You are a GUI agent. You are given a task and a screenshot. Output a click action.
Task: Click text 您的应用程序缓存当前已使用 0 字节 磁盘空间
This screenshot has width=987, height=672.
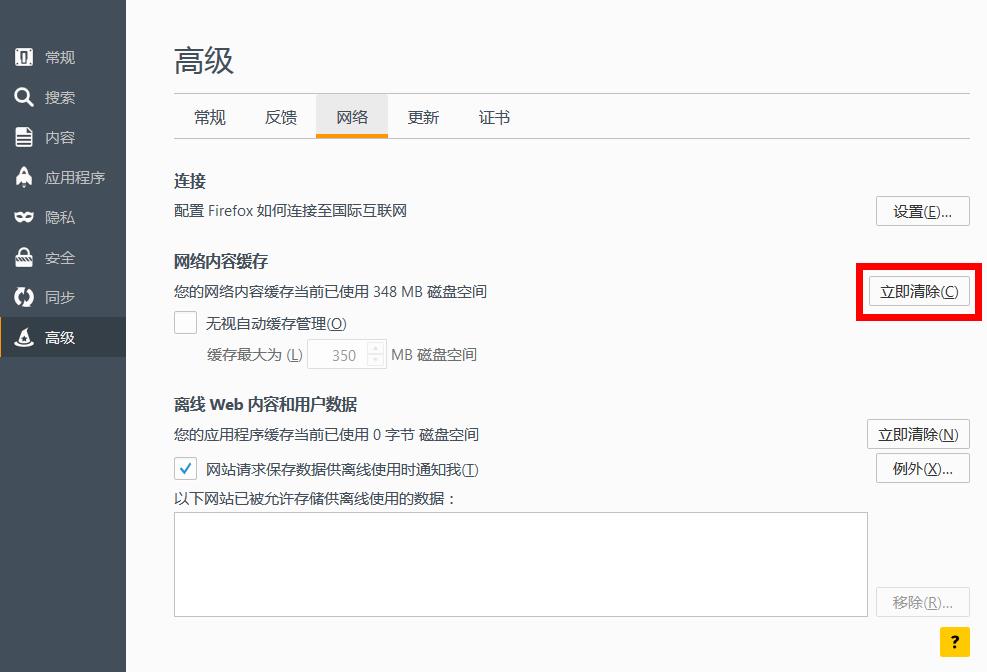click(326, 435)
